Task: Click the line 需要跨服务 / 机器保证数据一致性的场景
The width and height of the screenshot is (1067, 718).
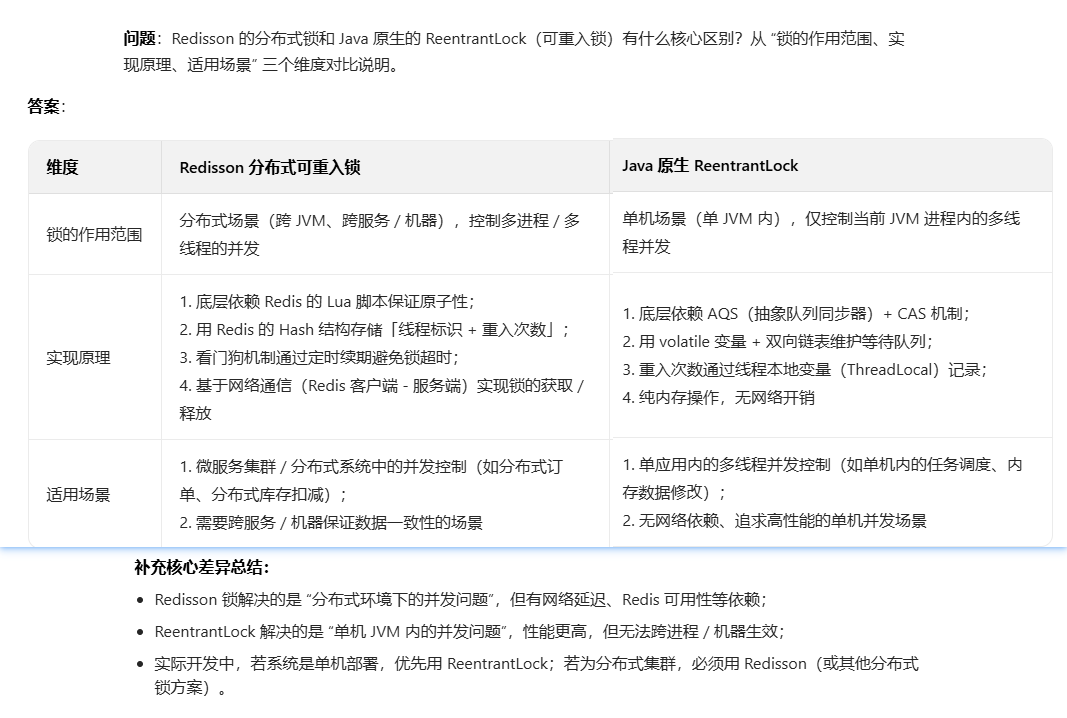Action: 331,523
